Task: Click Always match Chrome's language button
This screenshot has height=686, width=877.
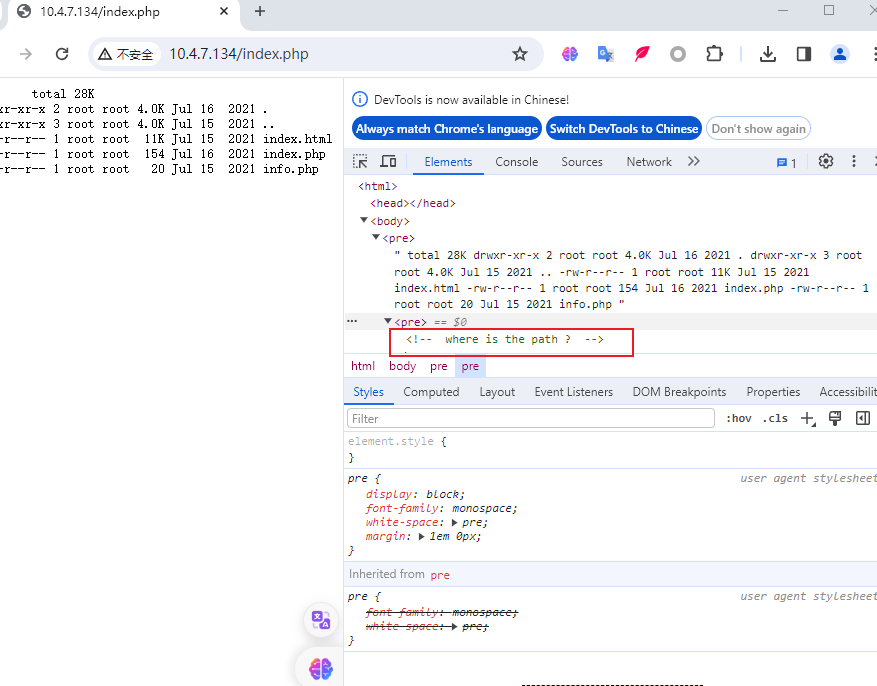Action: point(447,129)
